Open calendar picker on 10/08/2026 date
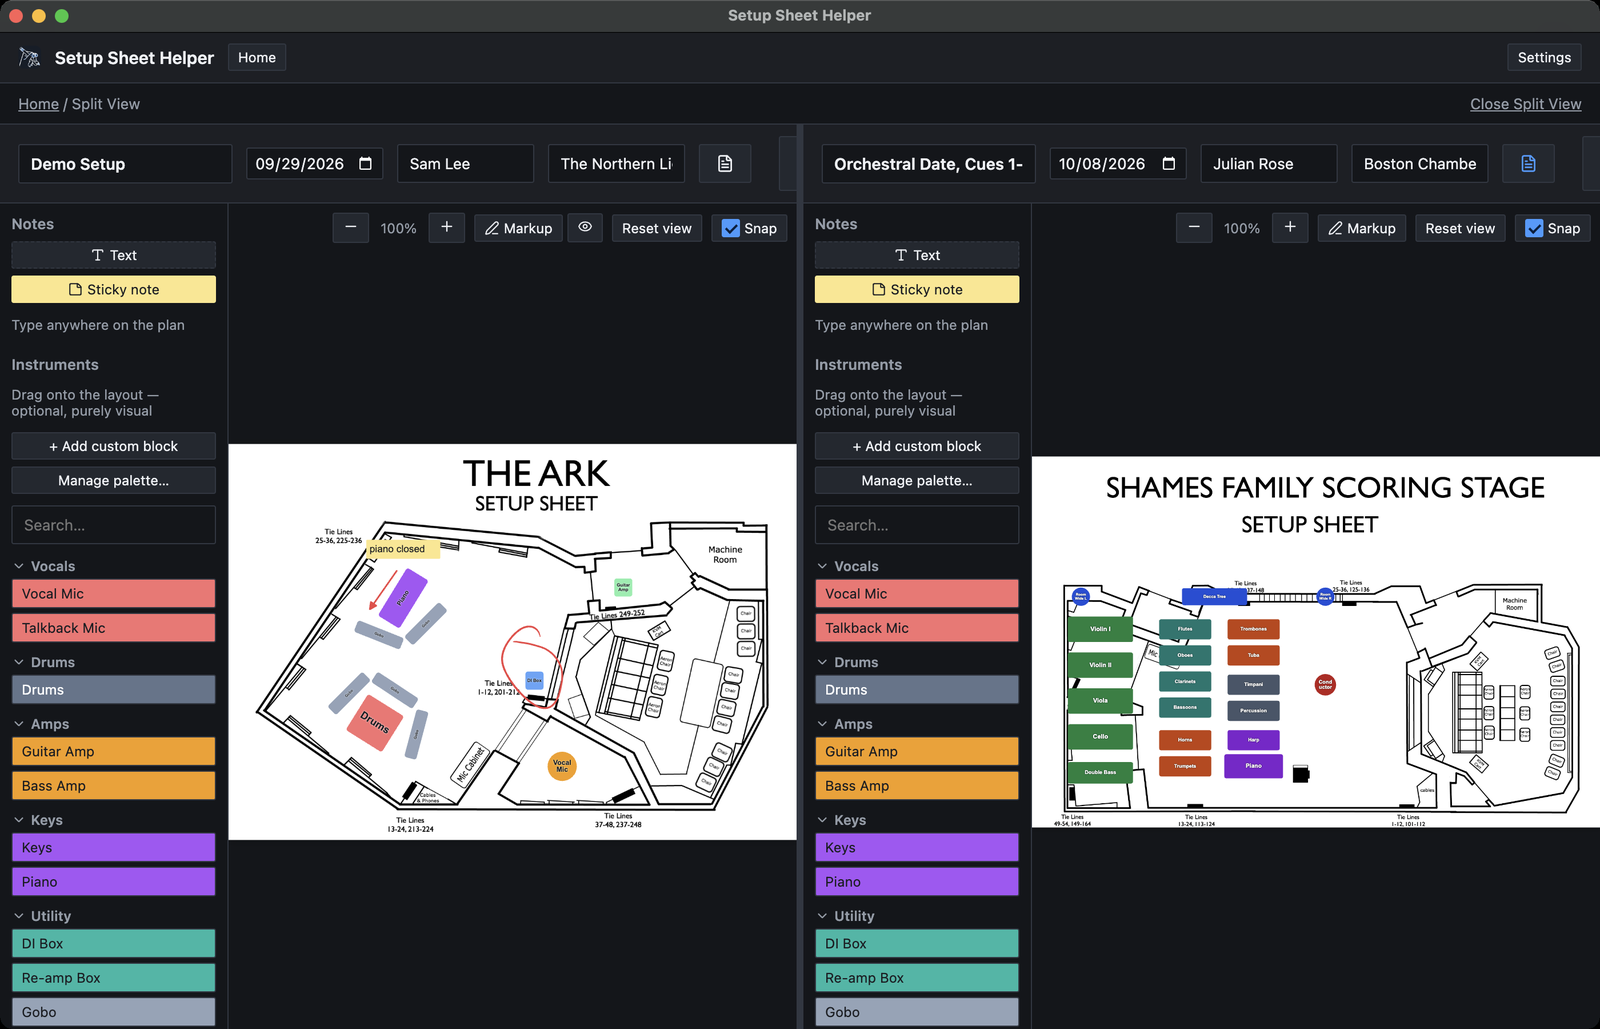Image resolution: width=1600 pixels, height=1029 pixels. click(x=1169, y=164)
